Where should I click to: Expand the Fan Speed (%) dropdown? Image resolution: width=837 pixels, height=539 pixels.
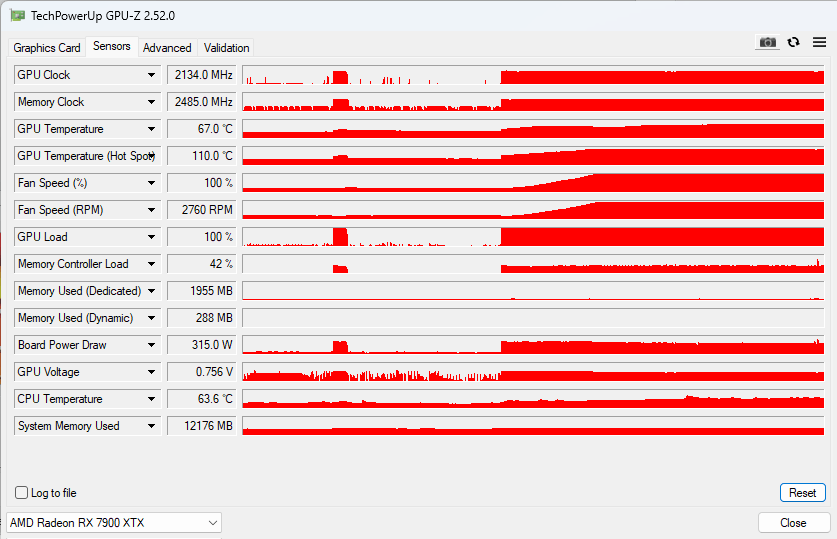coord(152,183)
